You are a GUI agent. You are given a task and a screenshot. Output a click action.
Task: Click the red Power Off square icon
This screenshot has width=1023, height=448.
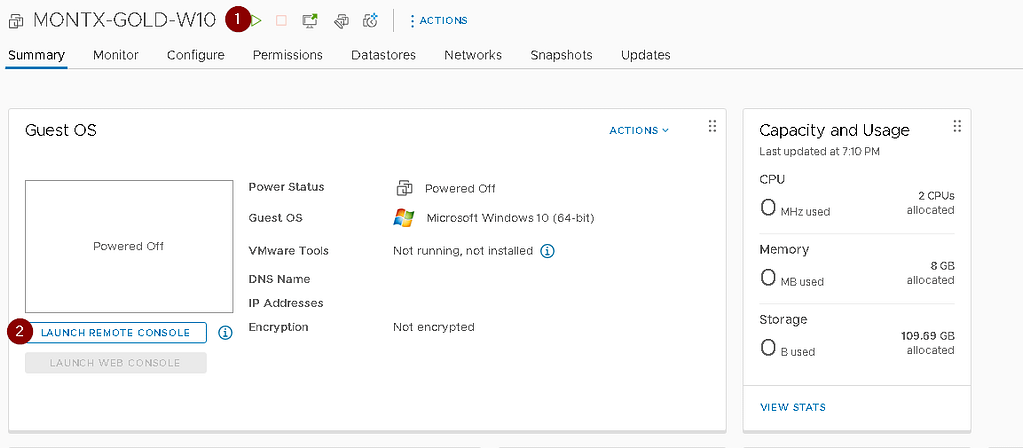pyautogui.click(x=282, y=20)
